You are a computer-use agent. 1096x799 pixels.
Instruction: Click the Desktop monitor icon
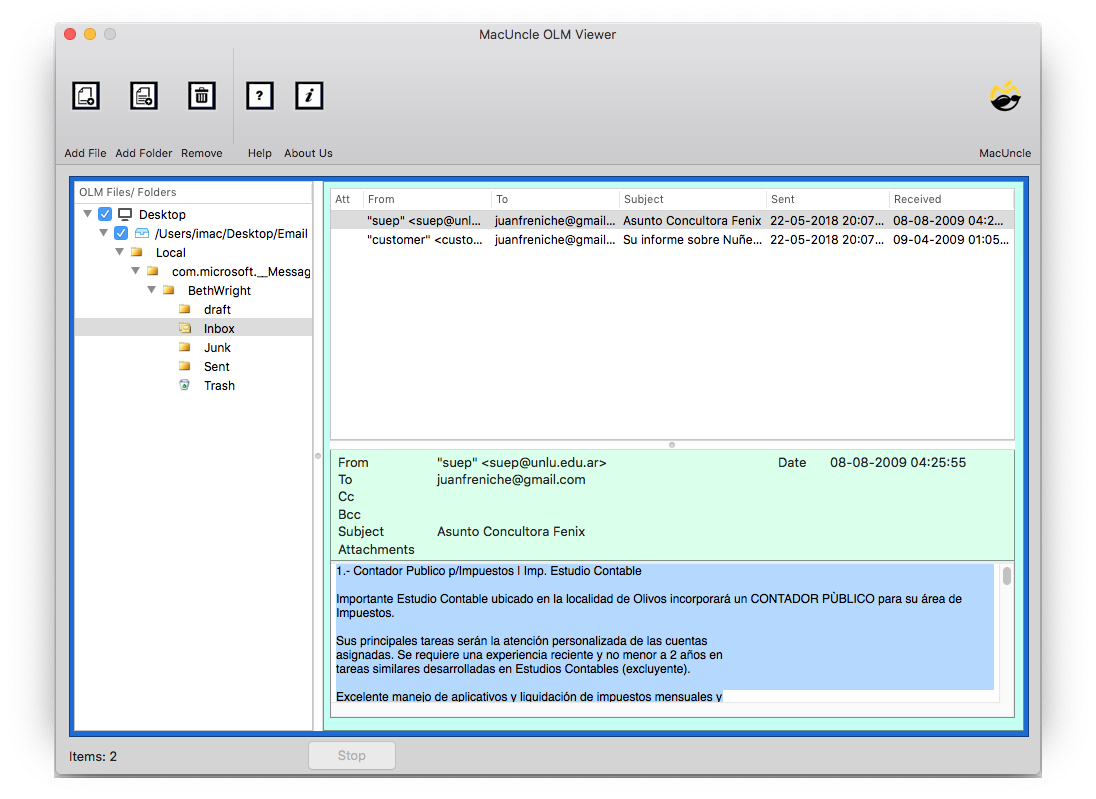[x=124, y=214]
